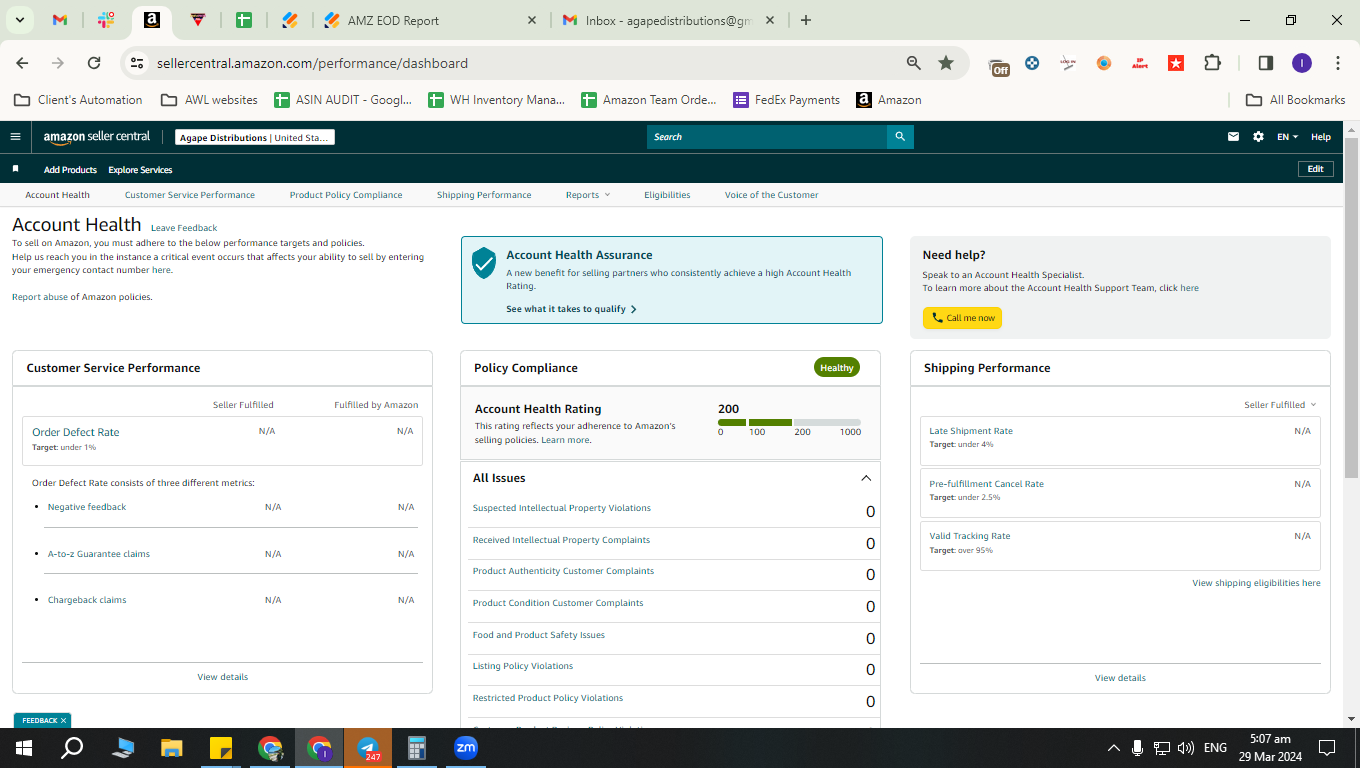The width and height of the screenshot is (1360, 768).
Task: Click the Add Products link
Action: pos(70,170)
